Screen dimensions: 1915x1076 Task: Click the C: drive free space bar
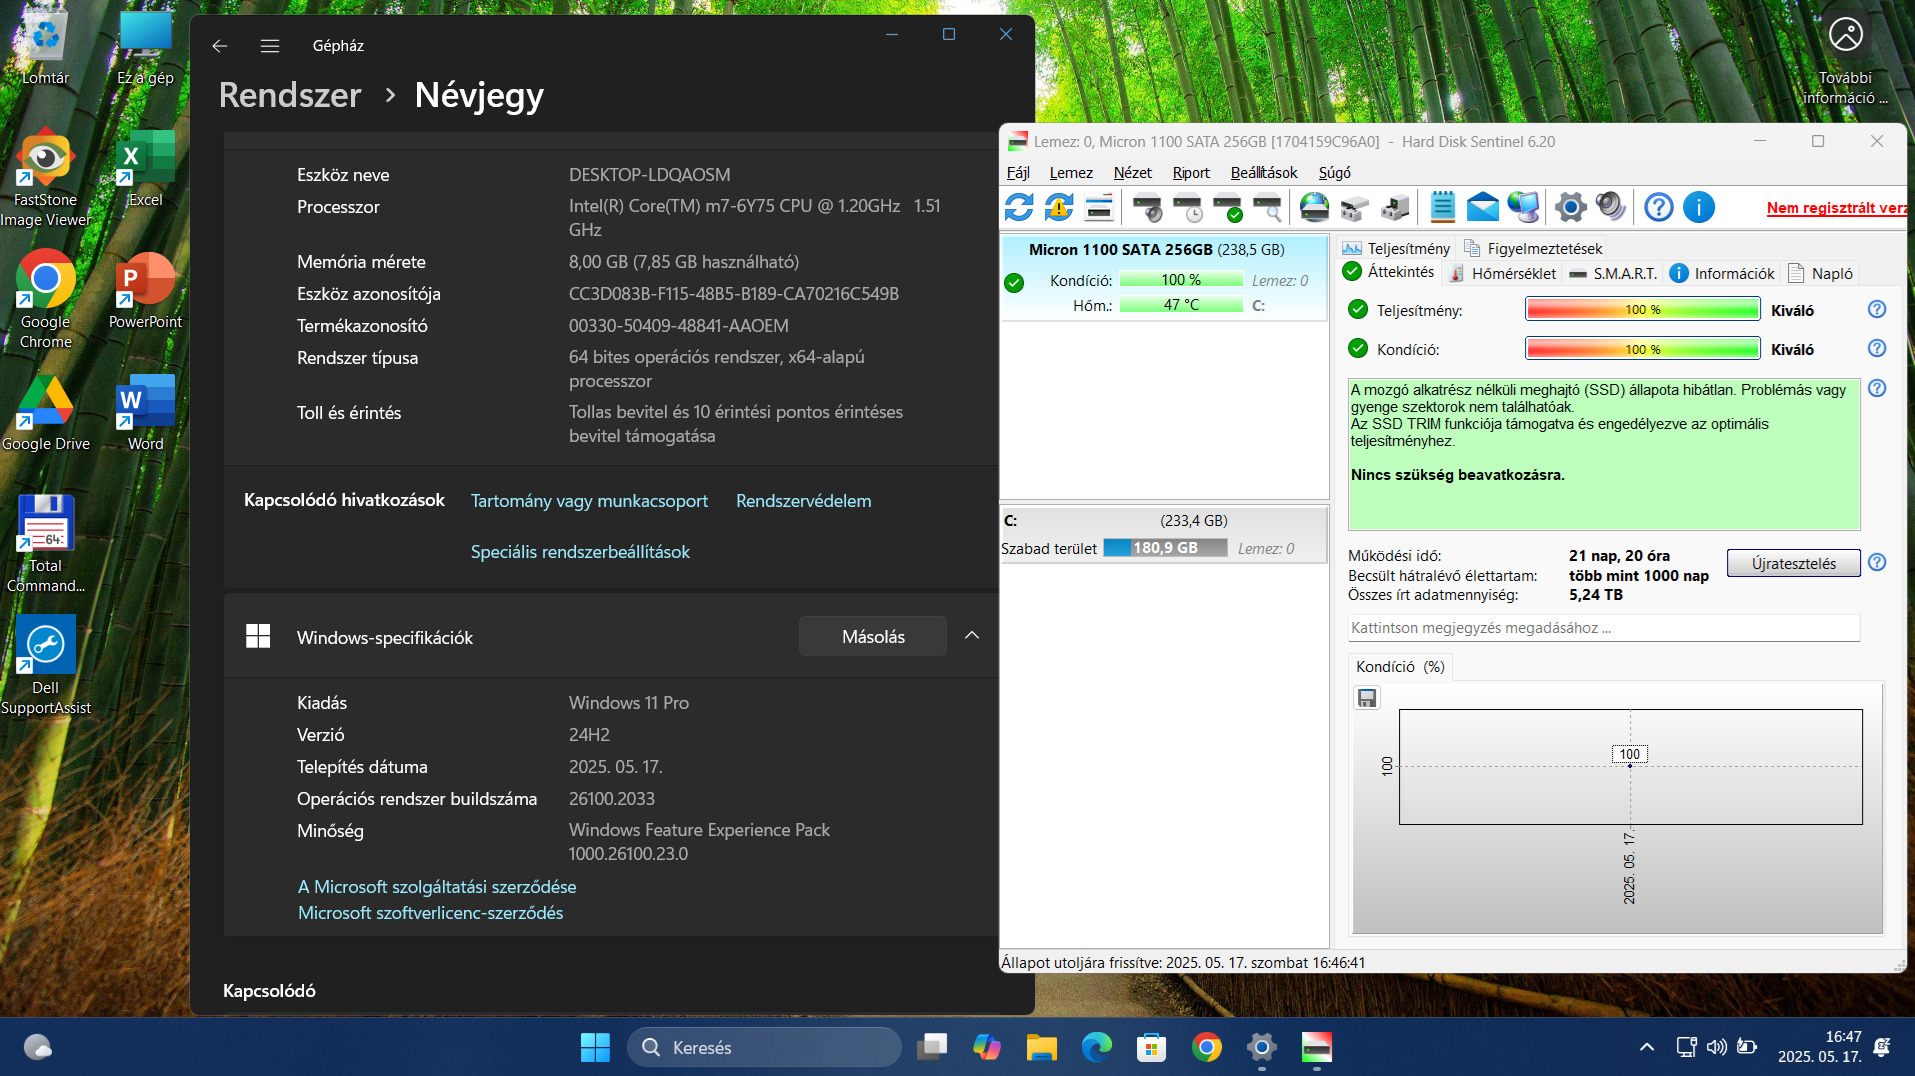[1165, 548]
